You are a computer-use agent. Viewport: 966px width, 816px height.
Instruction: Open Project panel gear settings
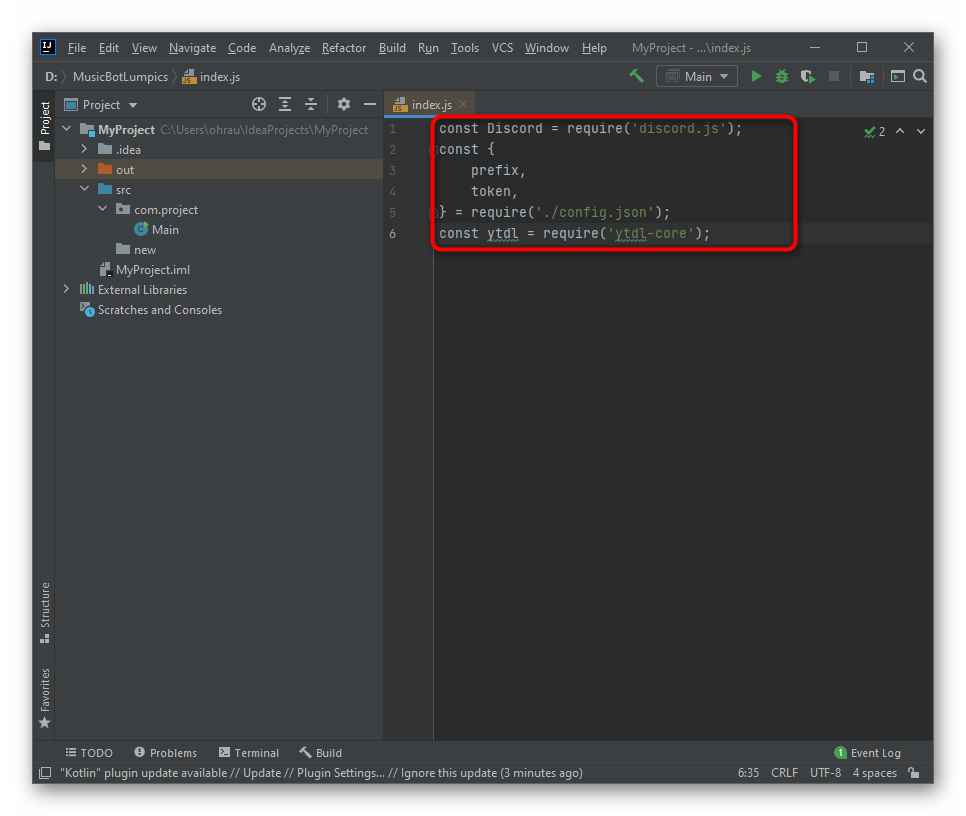pos(344,104)
